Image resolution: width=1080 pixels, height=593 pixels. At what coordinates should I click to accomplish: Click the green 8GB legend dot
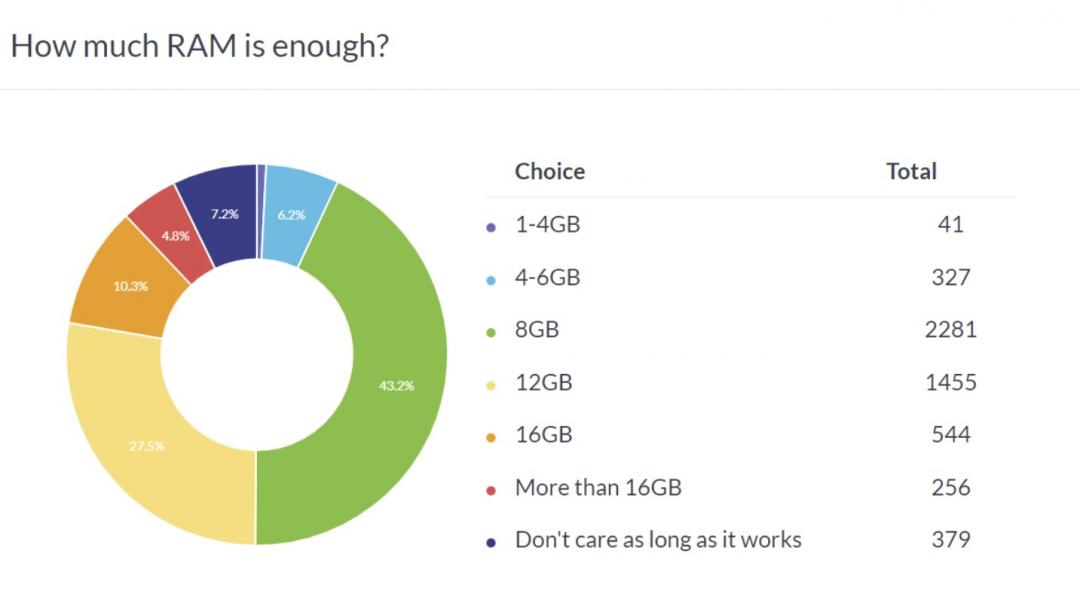[x=490, y=332]
